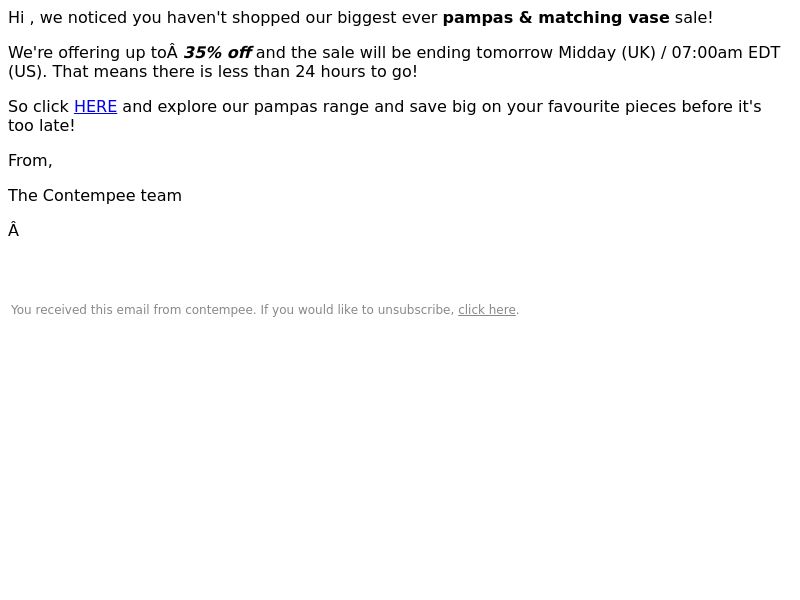The height and width of the screenshot is (600, 800).
Task: Click the stray 'Â' character below signature
Action: pyautogui.click(x=14, y=230)
